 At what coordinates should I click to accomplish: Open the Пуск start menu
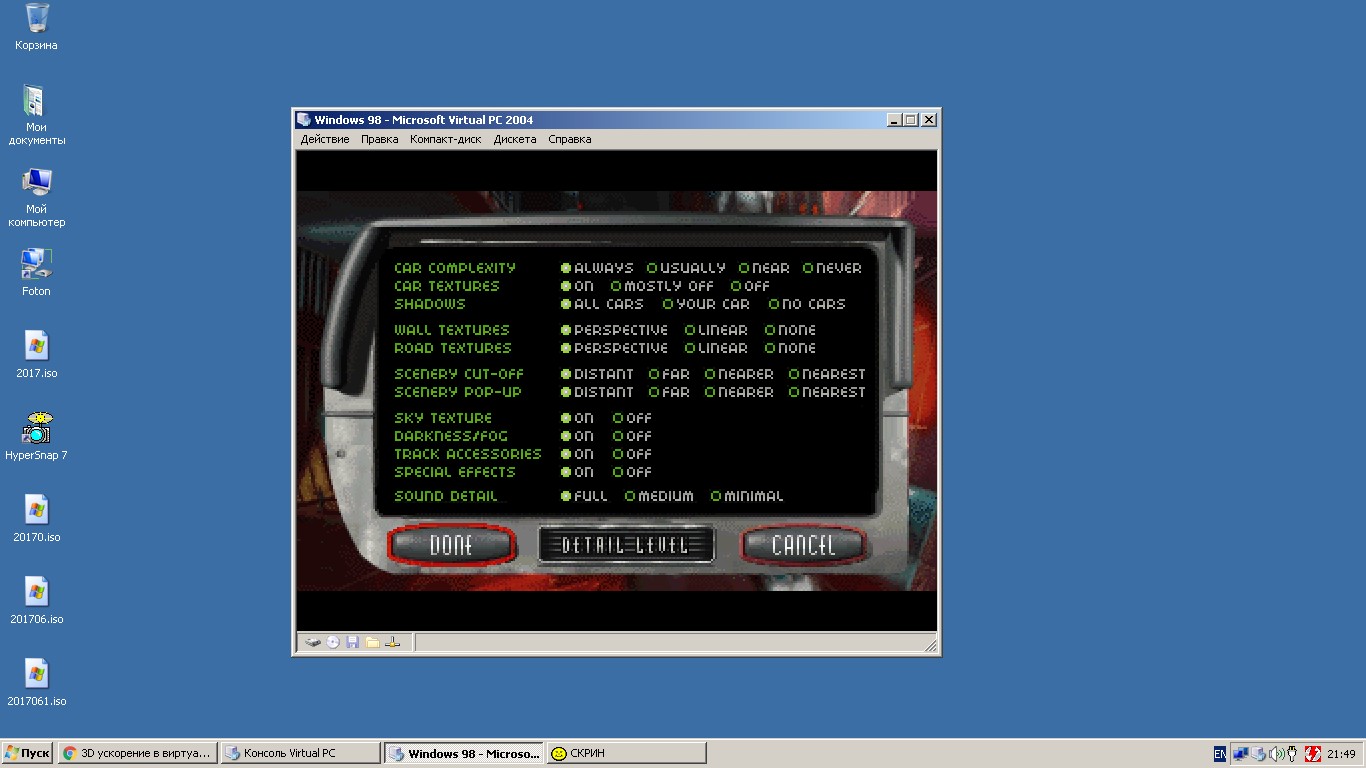click(x=27, y=753)
